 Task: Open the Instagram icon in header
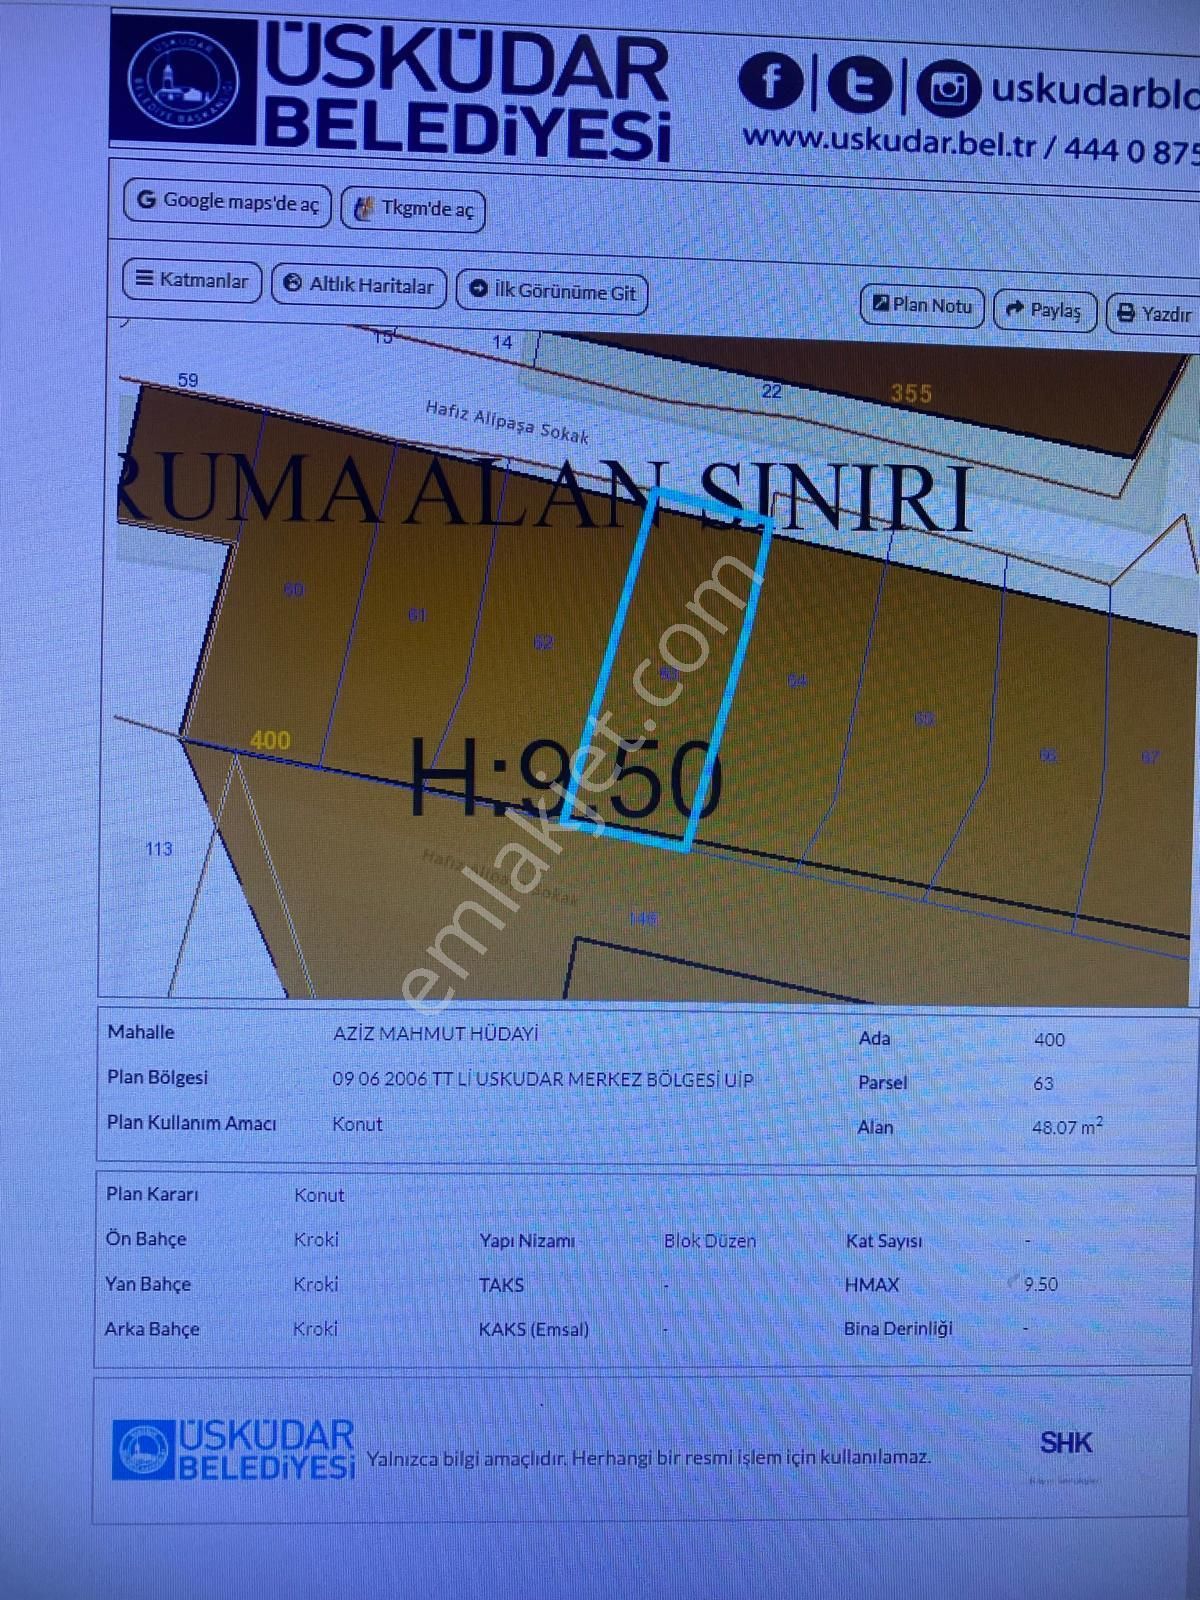click(x=948, y=89)
